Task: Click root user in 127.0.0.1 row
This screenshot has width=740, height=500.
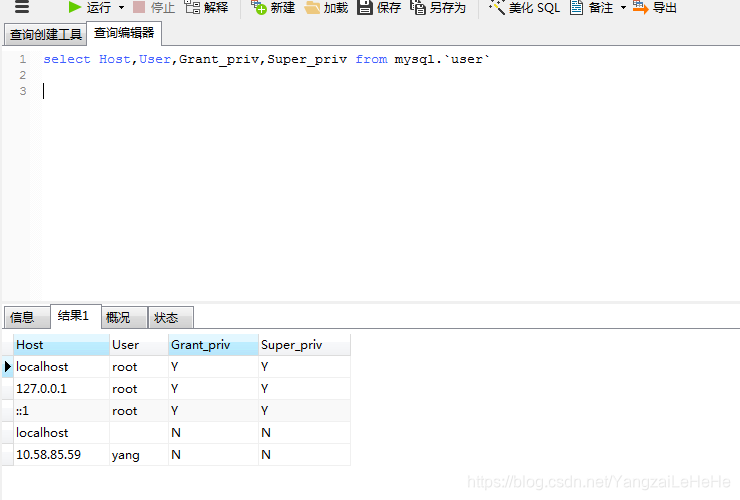Action: (x=139, y=389)
